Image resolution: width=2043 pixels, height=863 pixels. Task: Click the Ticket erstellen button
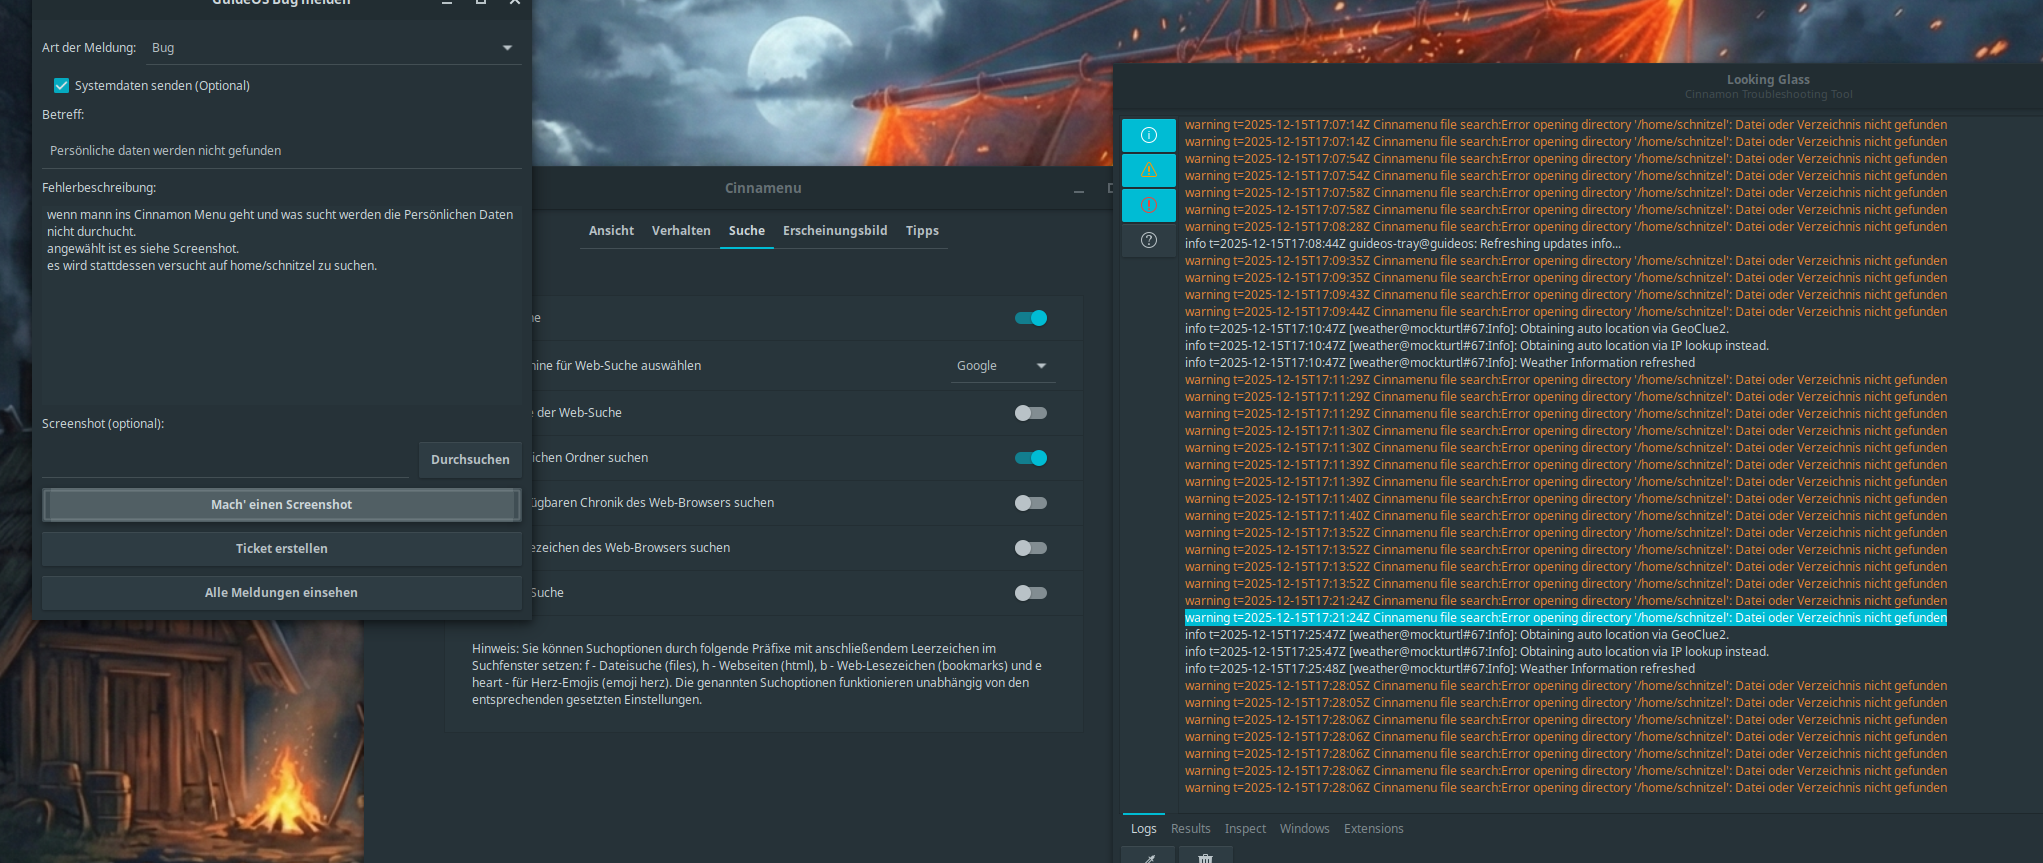(281, 549)
